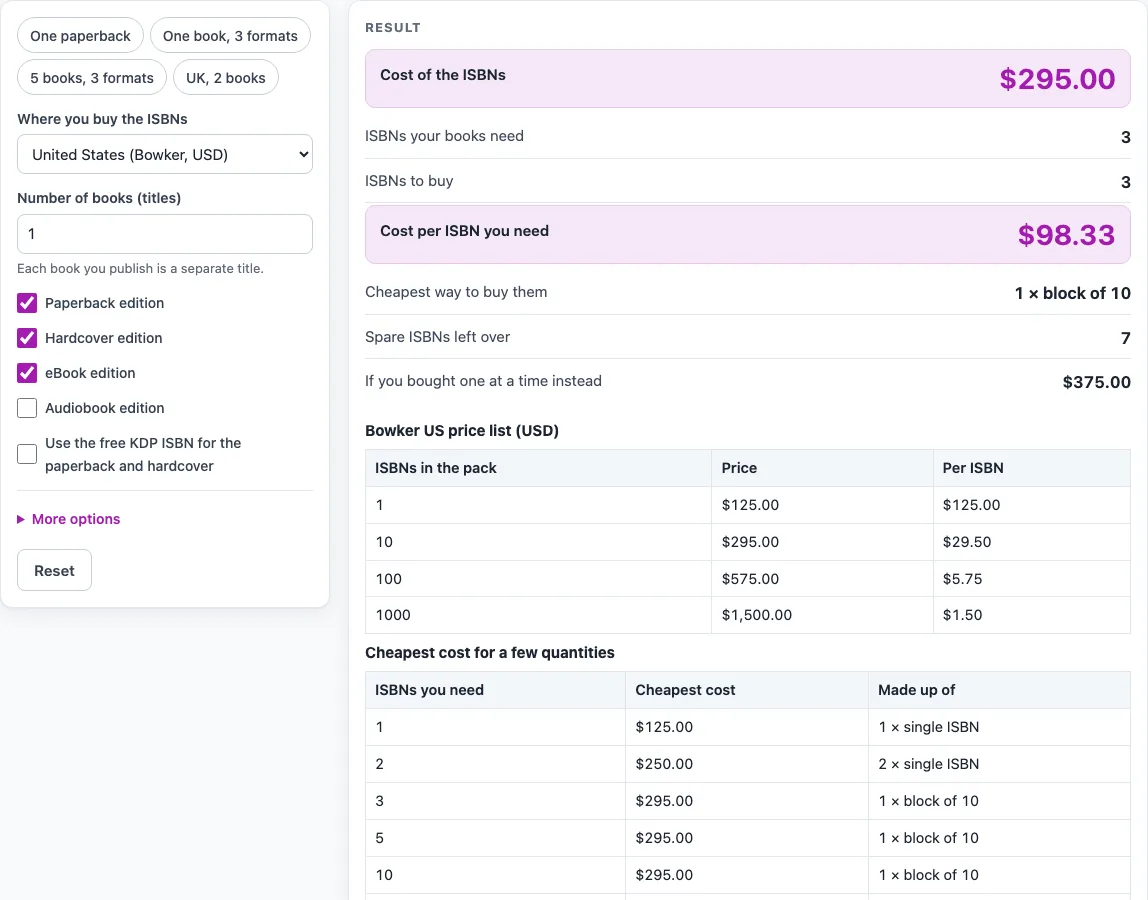Uncheck the Paperback edition checkbox
Viewport: 1148px width, 900px height.
(x=27, y=302)
